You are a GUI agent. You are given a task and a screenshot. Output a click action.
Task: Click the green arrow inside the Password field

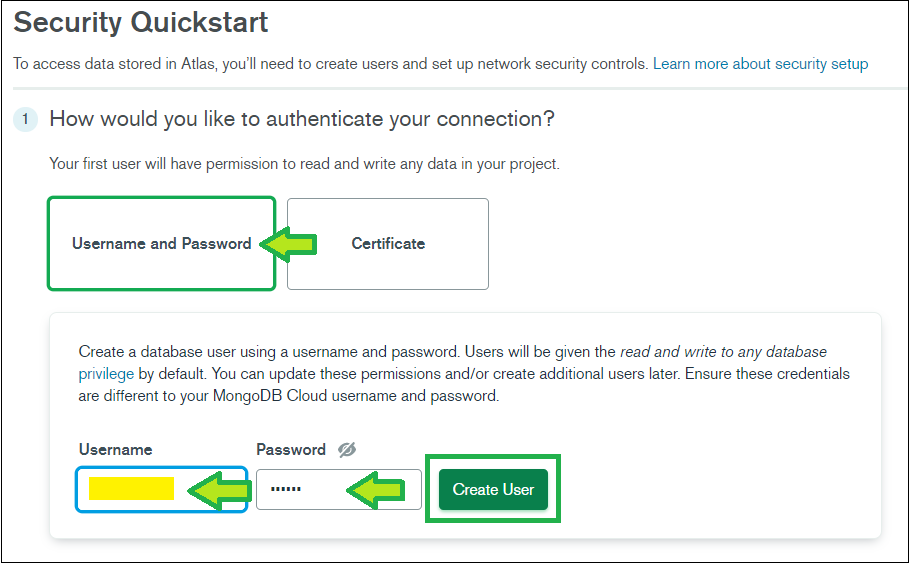(x=376, y=490)
